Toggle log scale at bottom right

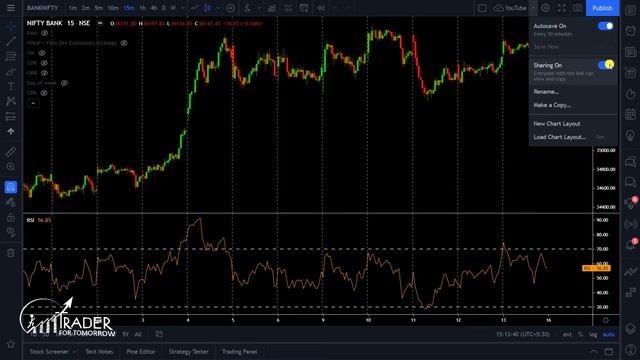pos(593,334)
